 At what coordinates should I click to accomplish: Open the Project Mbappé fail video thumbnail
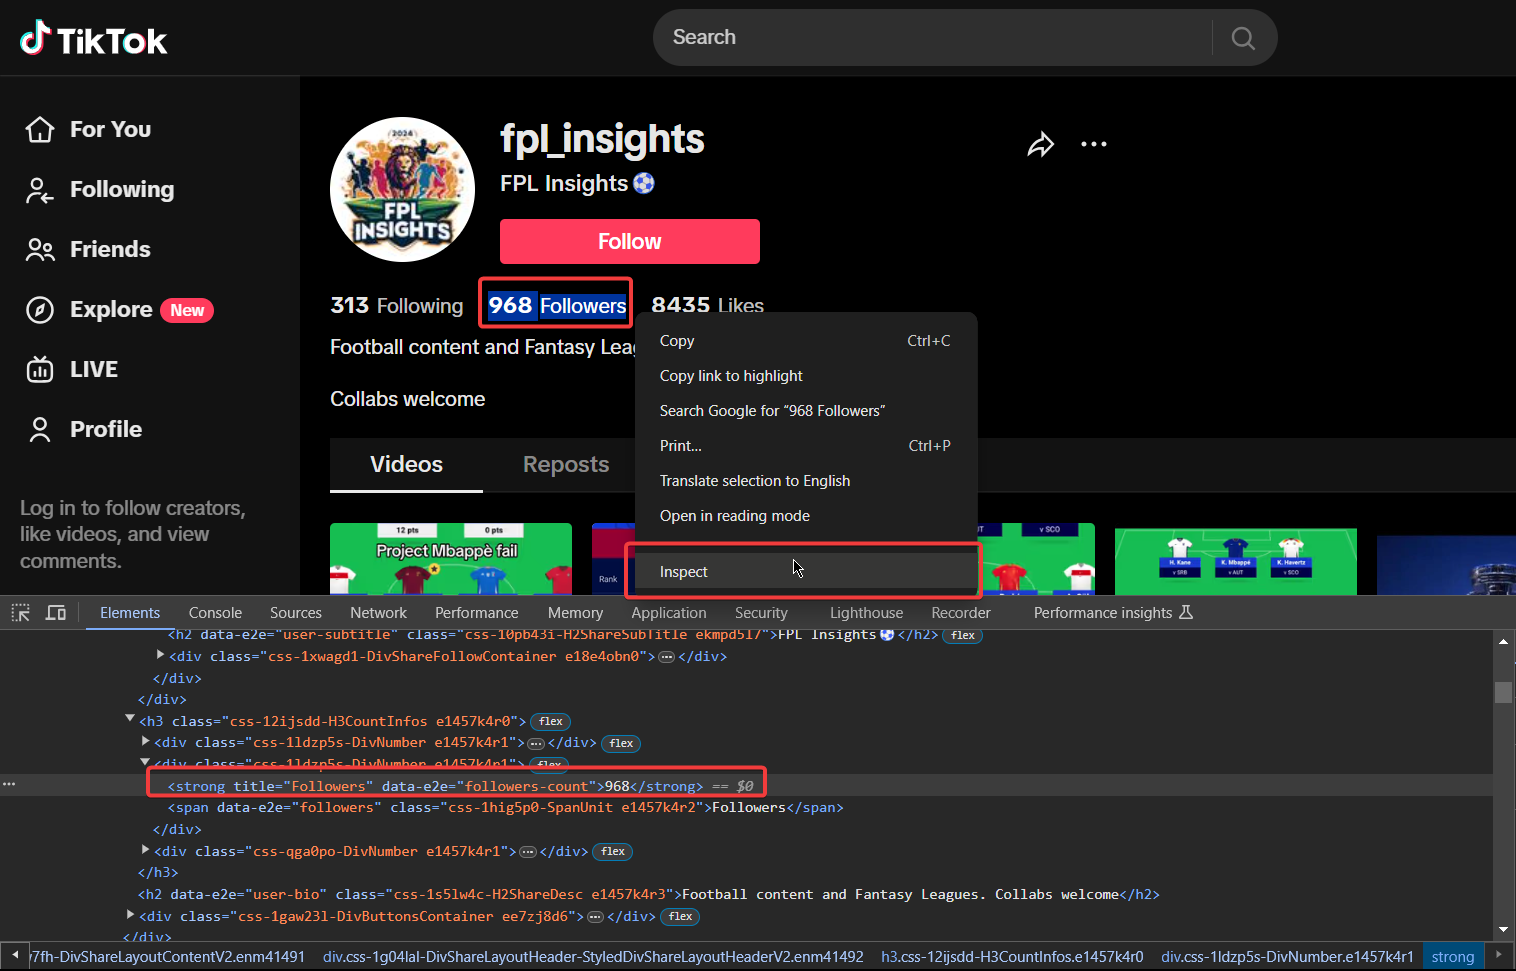click(x=450, y=549)
